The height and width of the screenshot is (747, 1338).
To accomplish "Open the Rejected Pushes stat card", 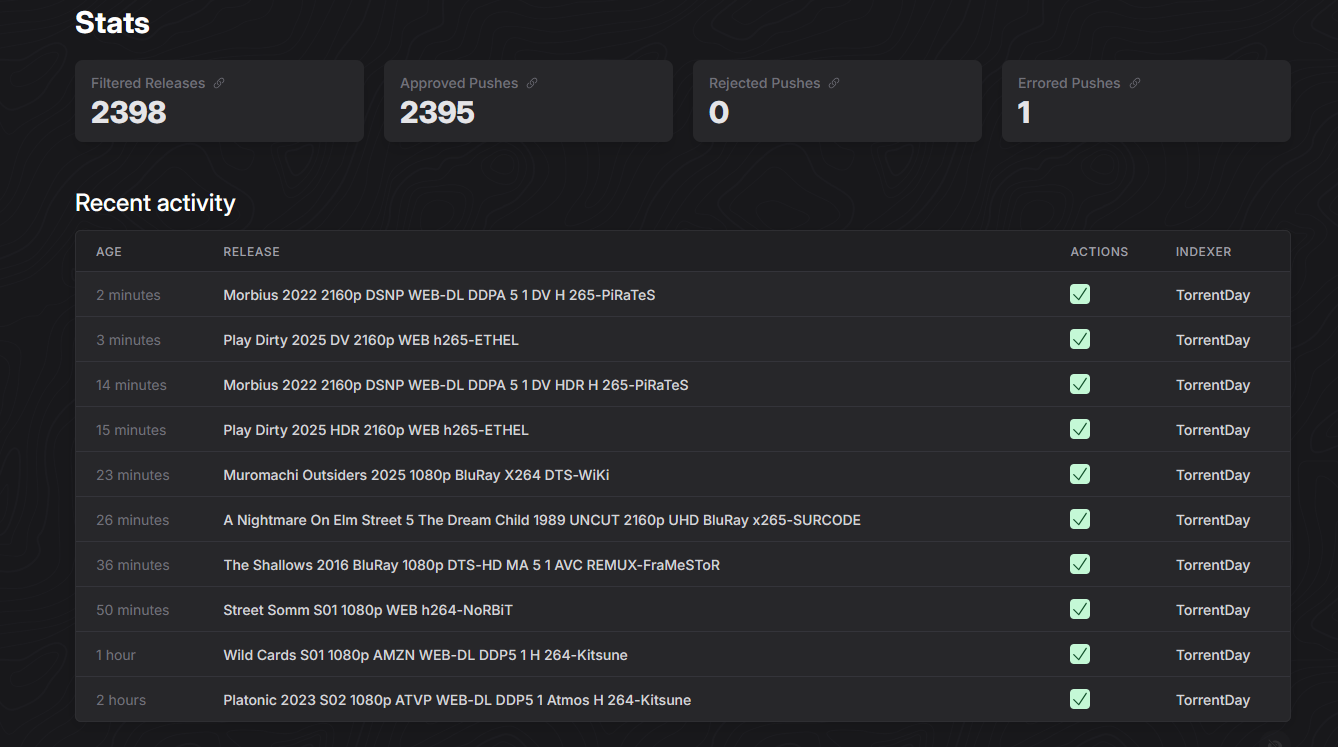I will point(837,101).
